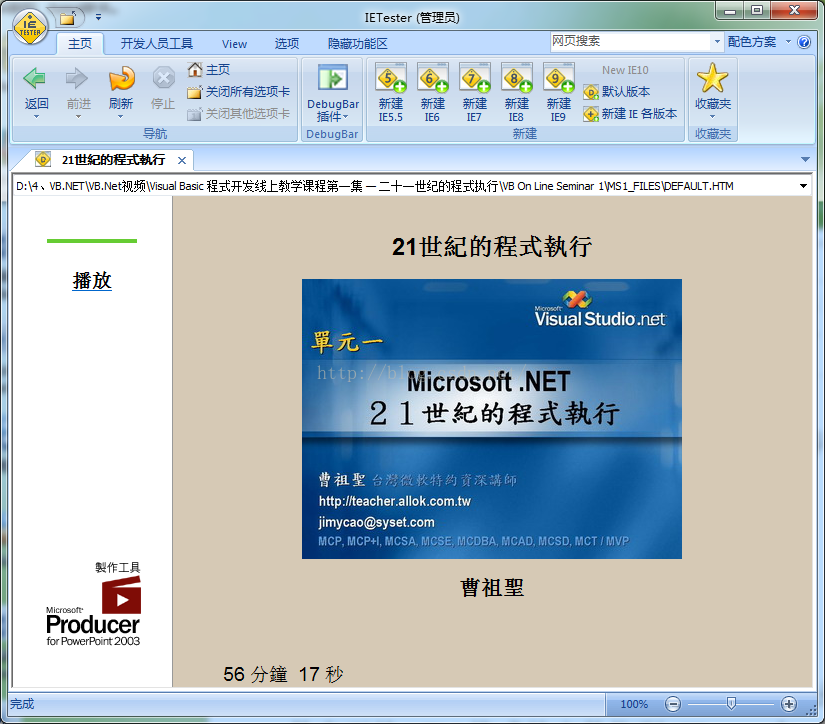Open the quick access toolbar customize arrow
The width and height of the screenshot is (825, 724).
[98, 17]
